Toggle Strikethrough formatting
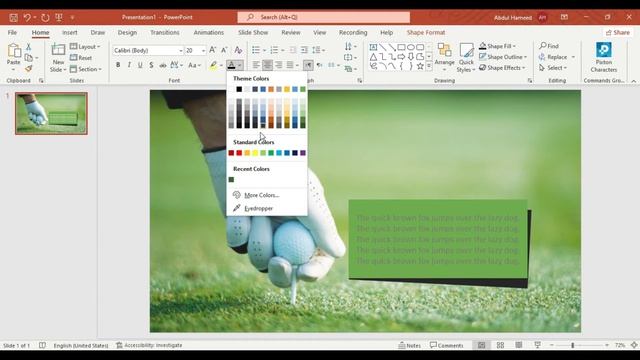 click(x=162, y=65)
